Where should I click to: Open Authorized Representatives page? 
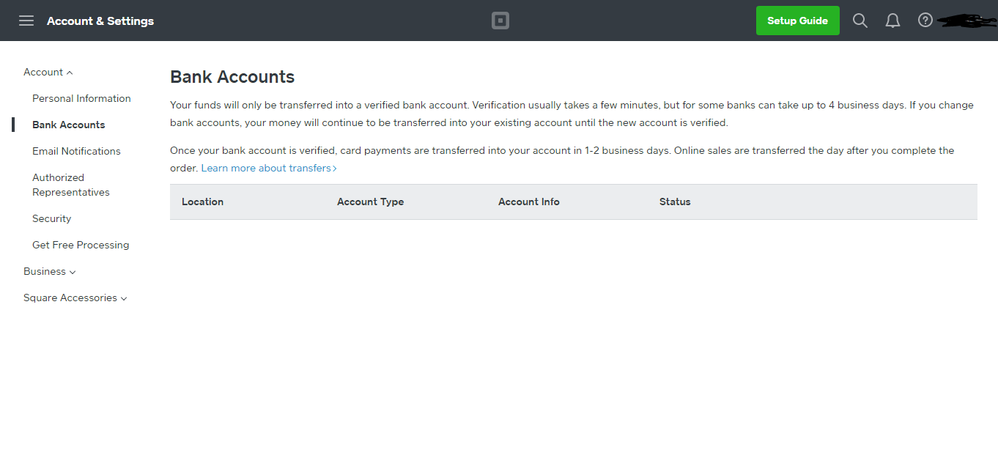pyautogui.click(x=70, y=185)
